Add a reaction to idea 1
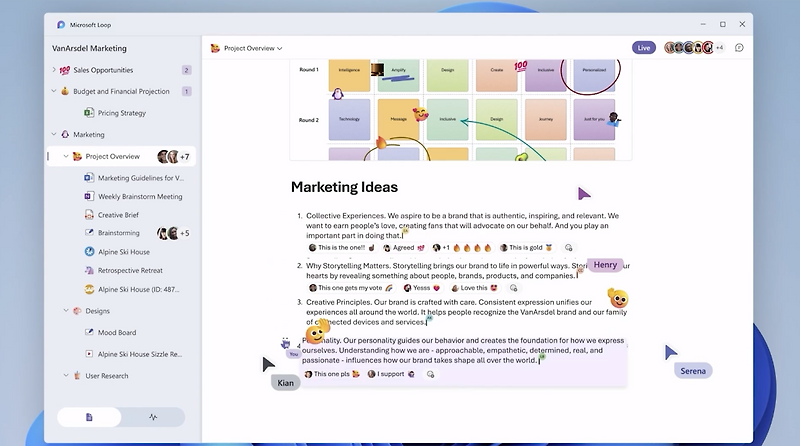800x446 pixels. (x=568, y=247)
